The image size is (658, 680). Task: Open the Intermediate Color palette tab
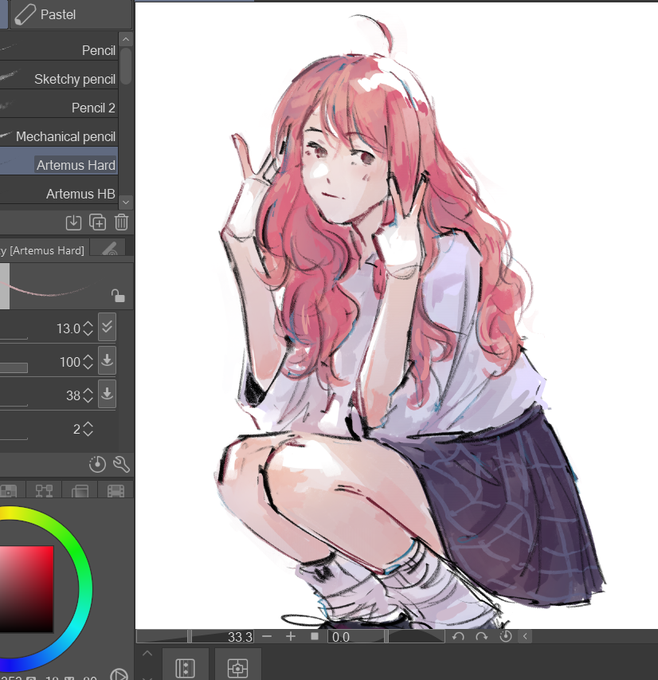point(44,490)
